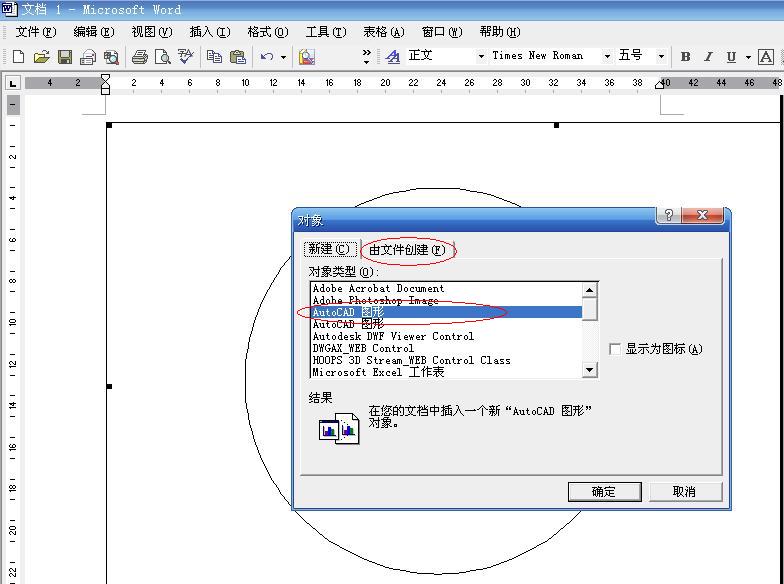
Task: Open the 格式(O) menu
Action: (x=268, y=32)
